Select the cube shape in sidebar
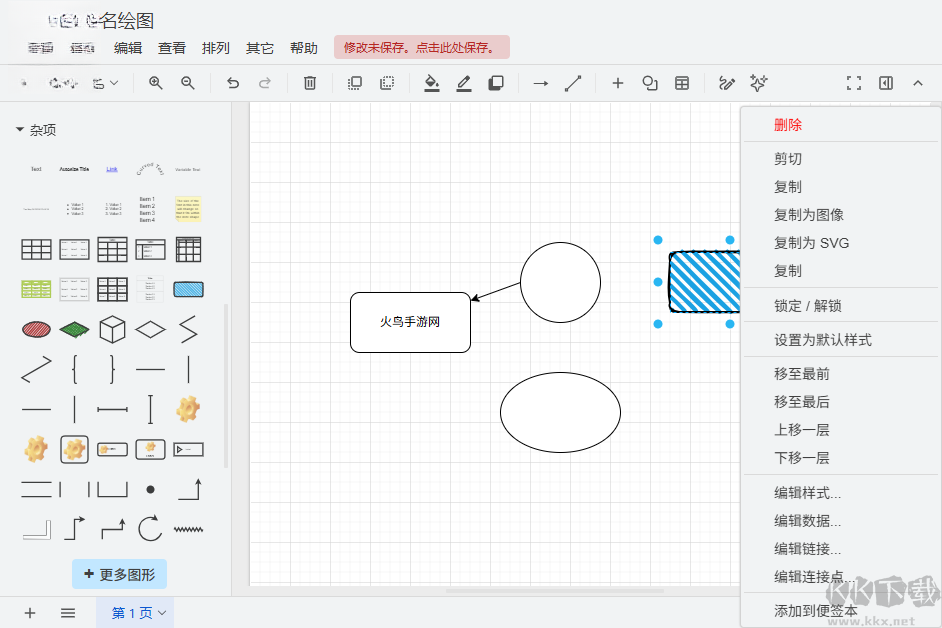 [112, 329]
